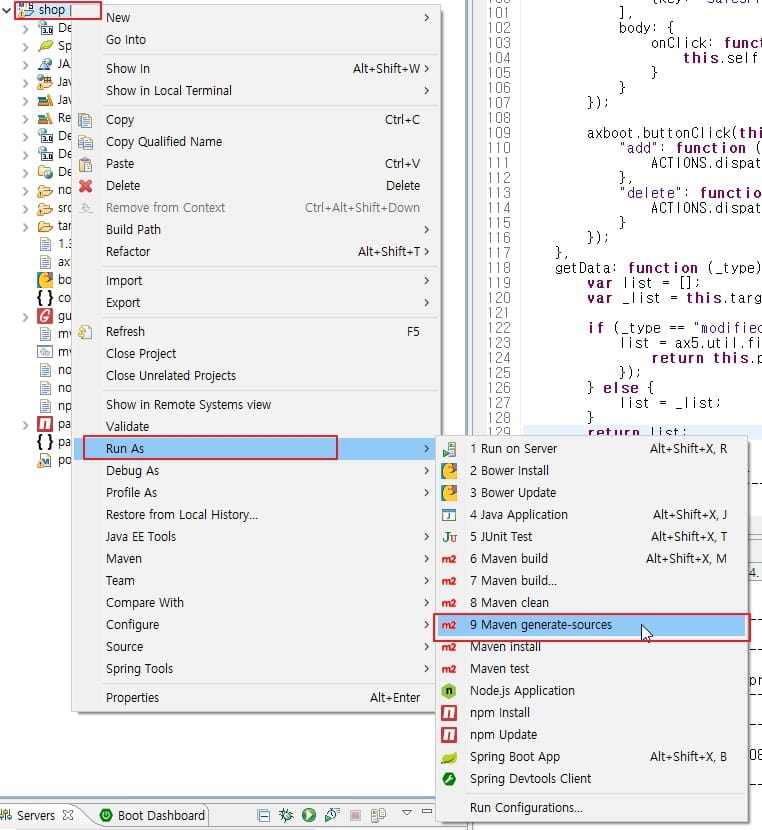Screen dimensions: 762x830
Task: Open the Servers view menu dropdown triangle
Action: click(406, 813)
